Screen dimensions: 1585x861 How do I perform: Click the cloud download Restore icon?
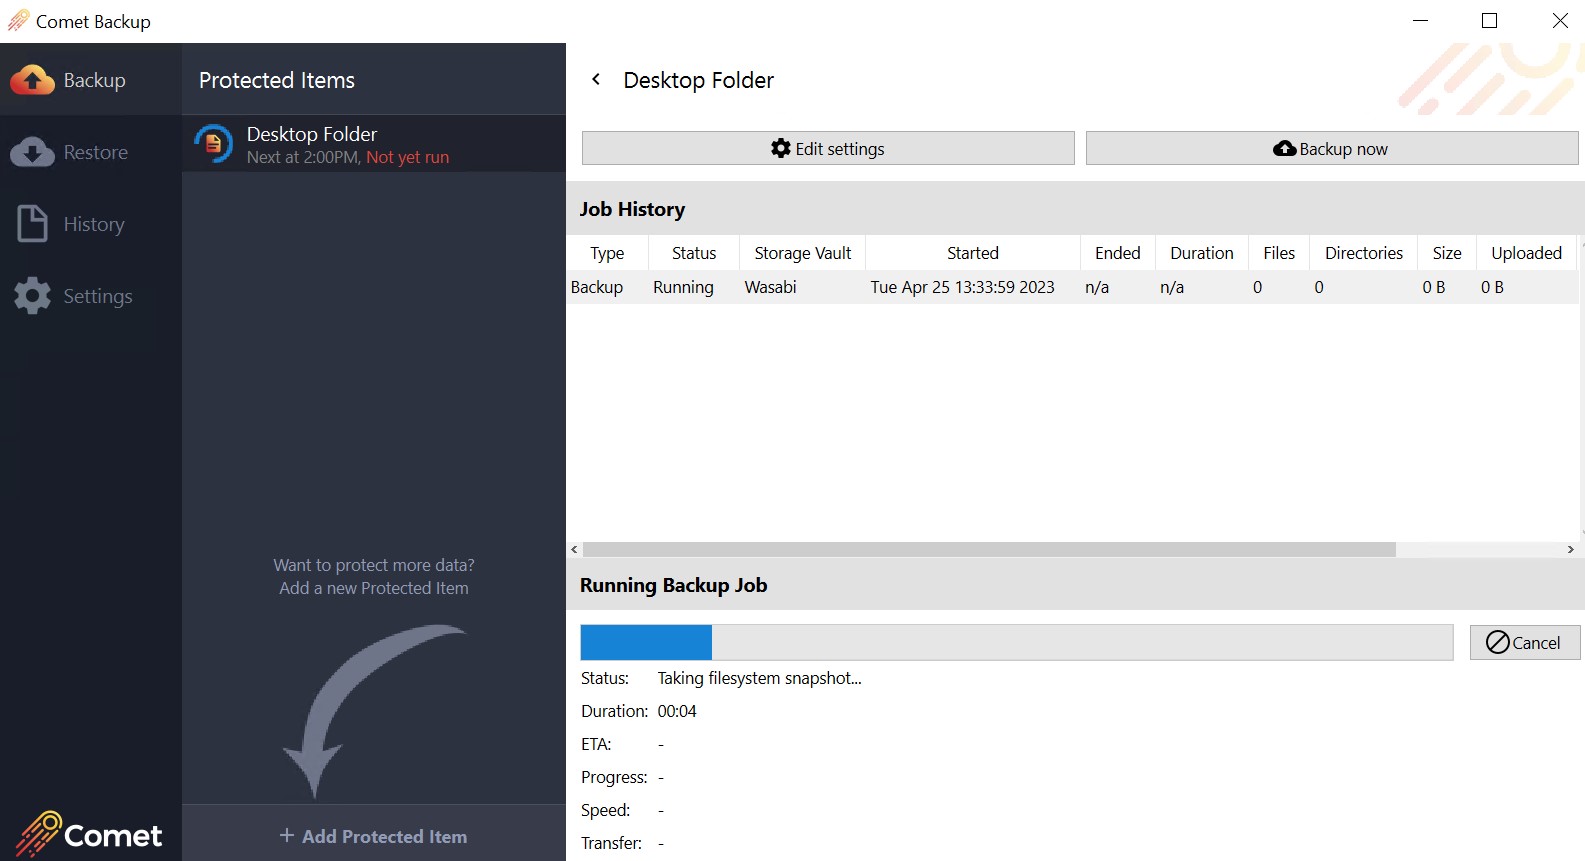point(33,152)
